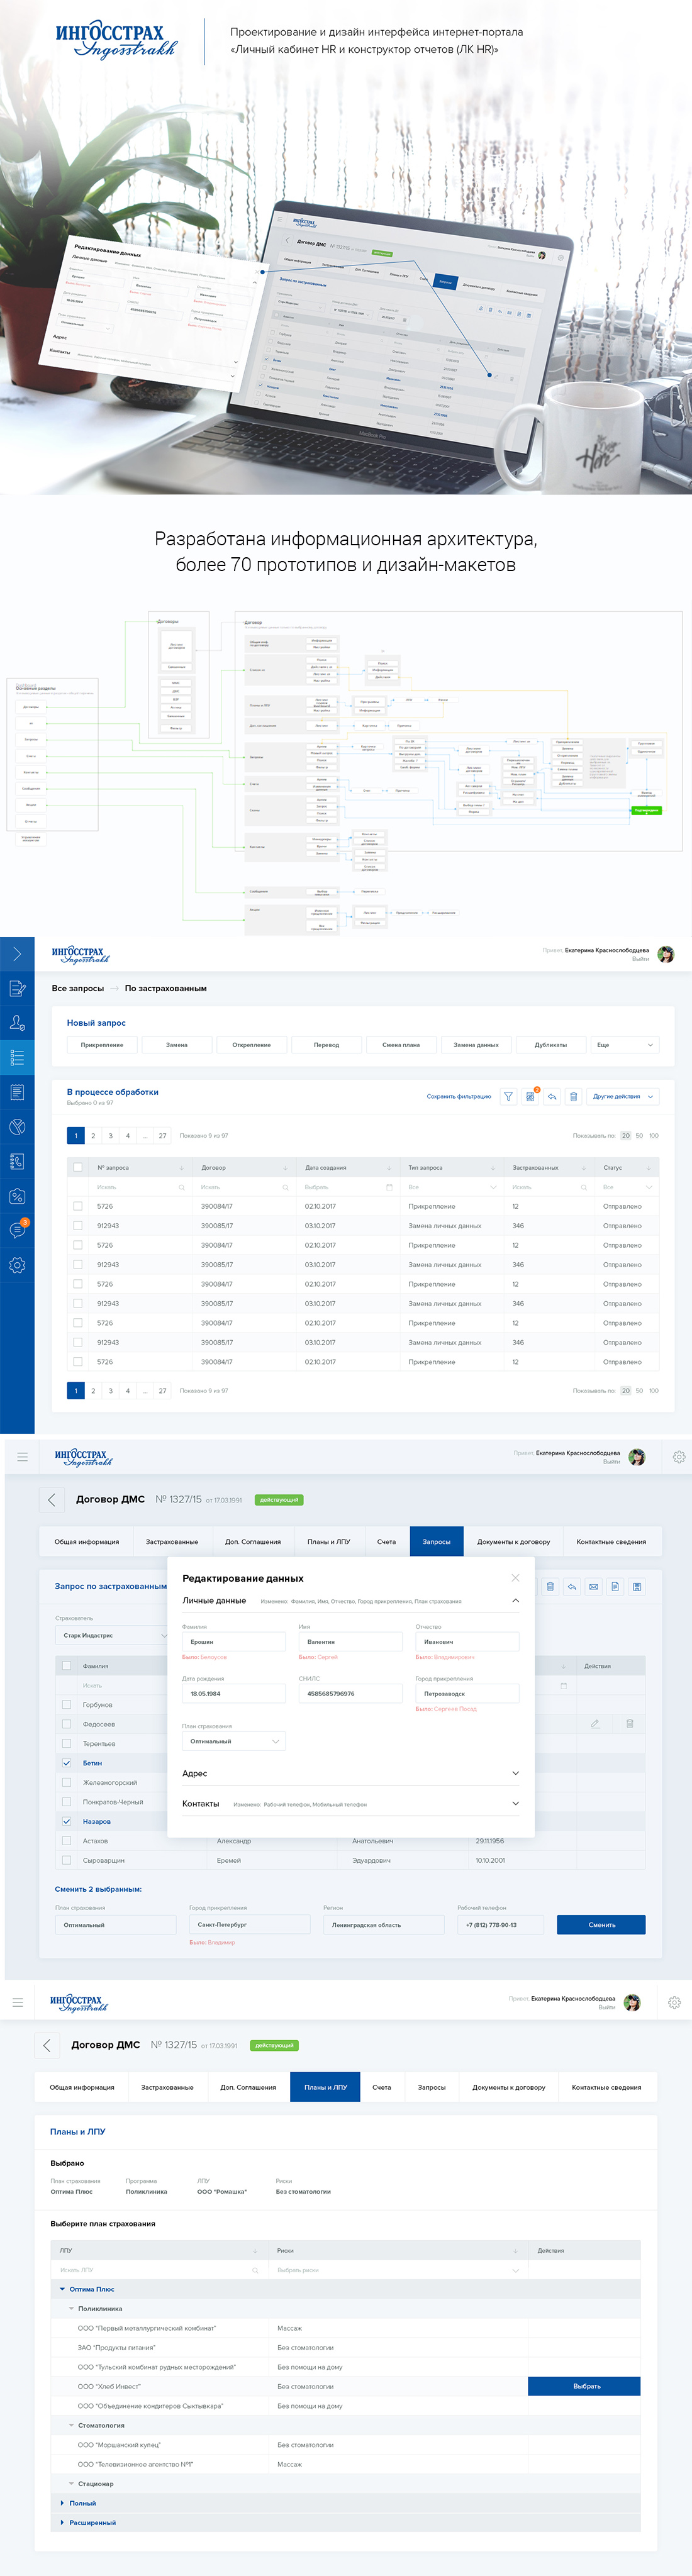Switch to Застрахованные tab on the Планы и ЛПУ screen
Viewport: 692px width, 2576px height.
pyautogui.click(x=167, y=2087)
